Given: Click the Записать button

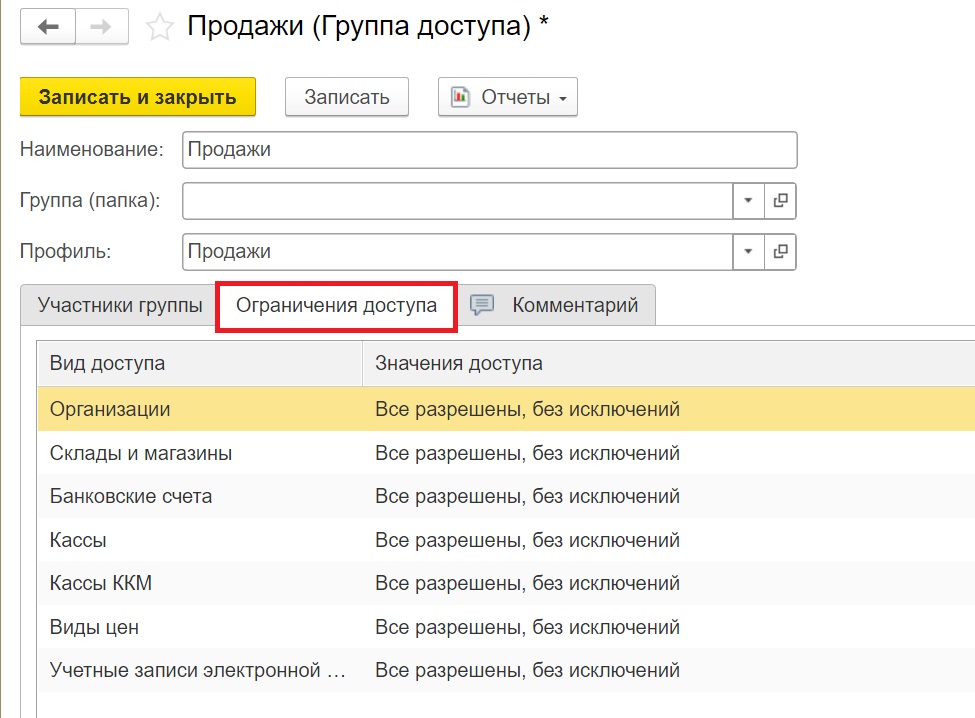Looking at the screenshot, I should (347, 97).
